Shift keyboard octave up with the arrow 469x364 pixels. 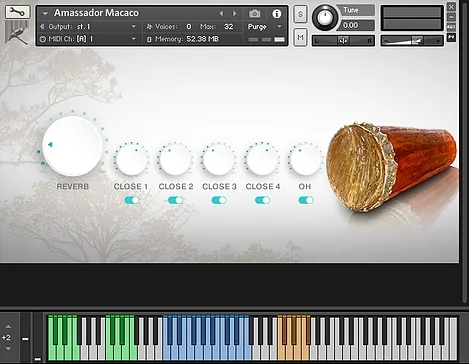8,327
